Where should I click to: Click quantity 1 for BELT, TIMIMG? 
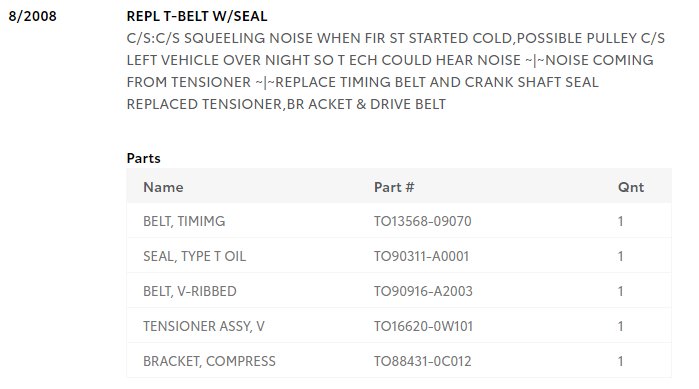621,221
